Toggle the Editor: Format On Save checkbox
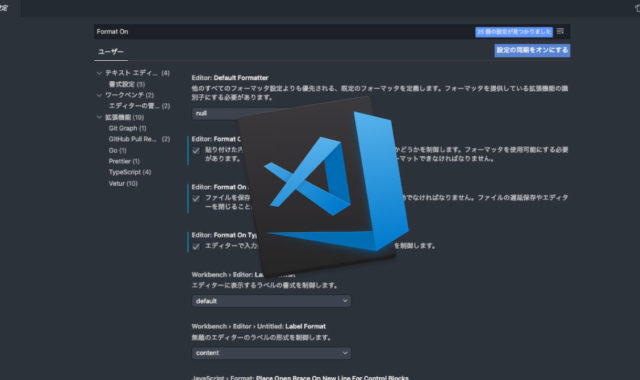This screenshot has height=380, width=640. coord(196,199)
